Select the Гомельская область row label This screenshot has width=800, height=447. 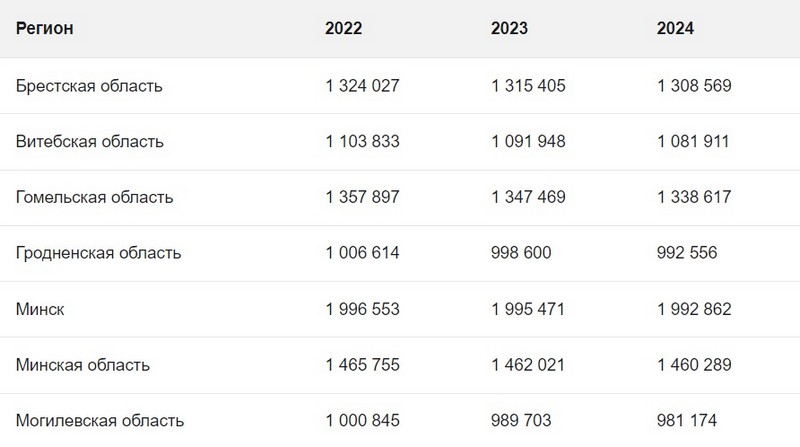(95, 198)
